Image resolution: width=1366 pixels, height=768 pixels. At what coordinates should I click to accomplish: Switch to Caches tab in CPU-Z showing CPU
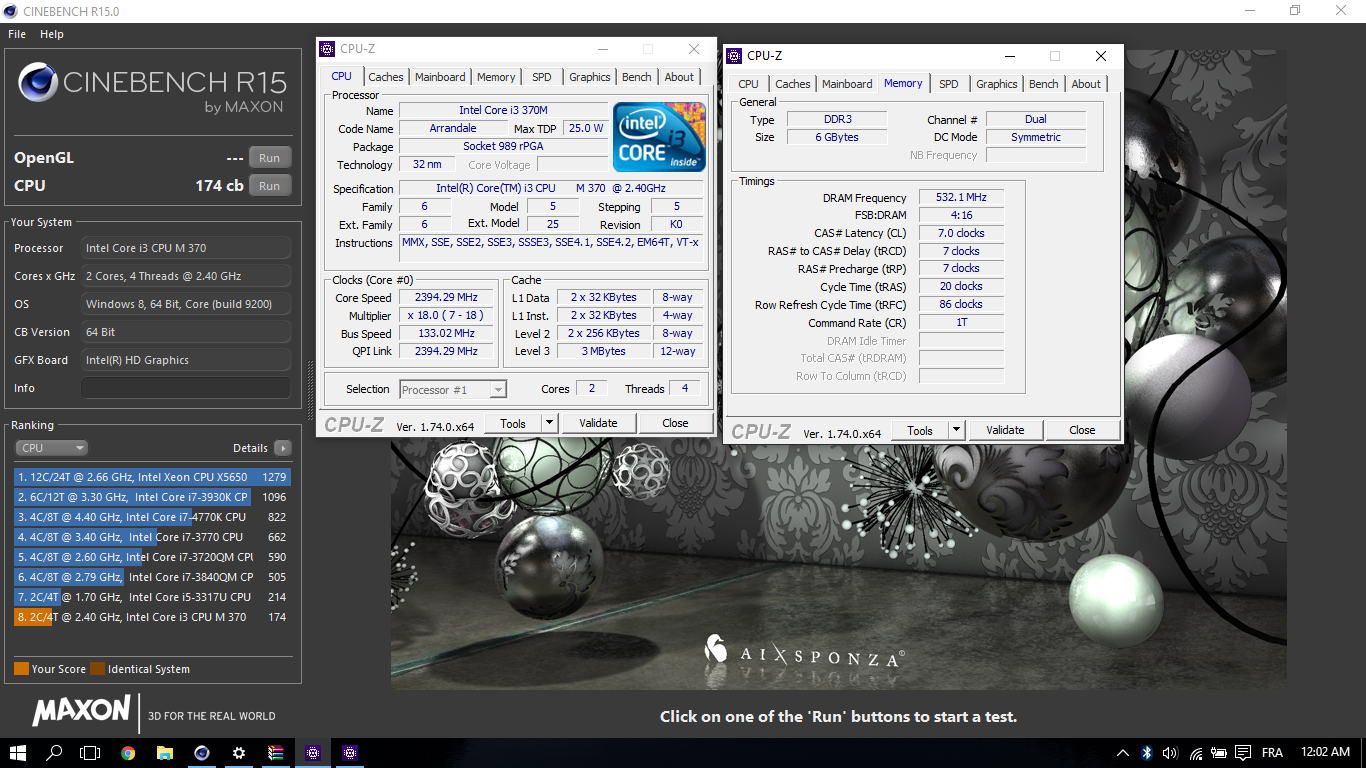tap(386, 77)
